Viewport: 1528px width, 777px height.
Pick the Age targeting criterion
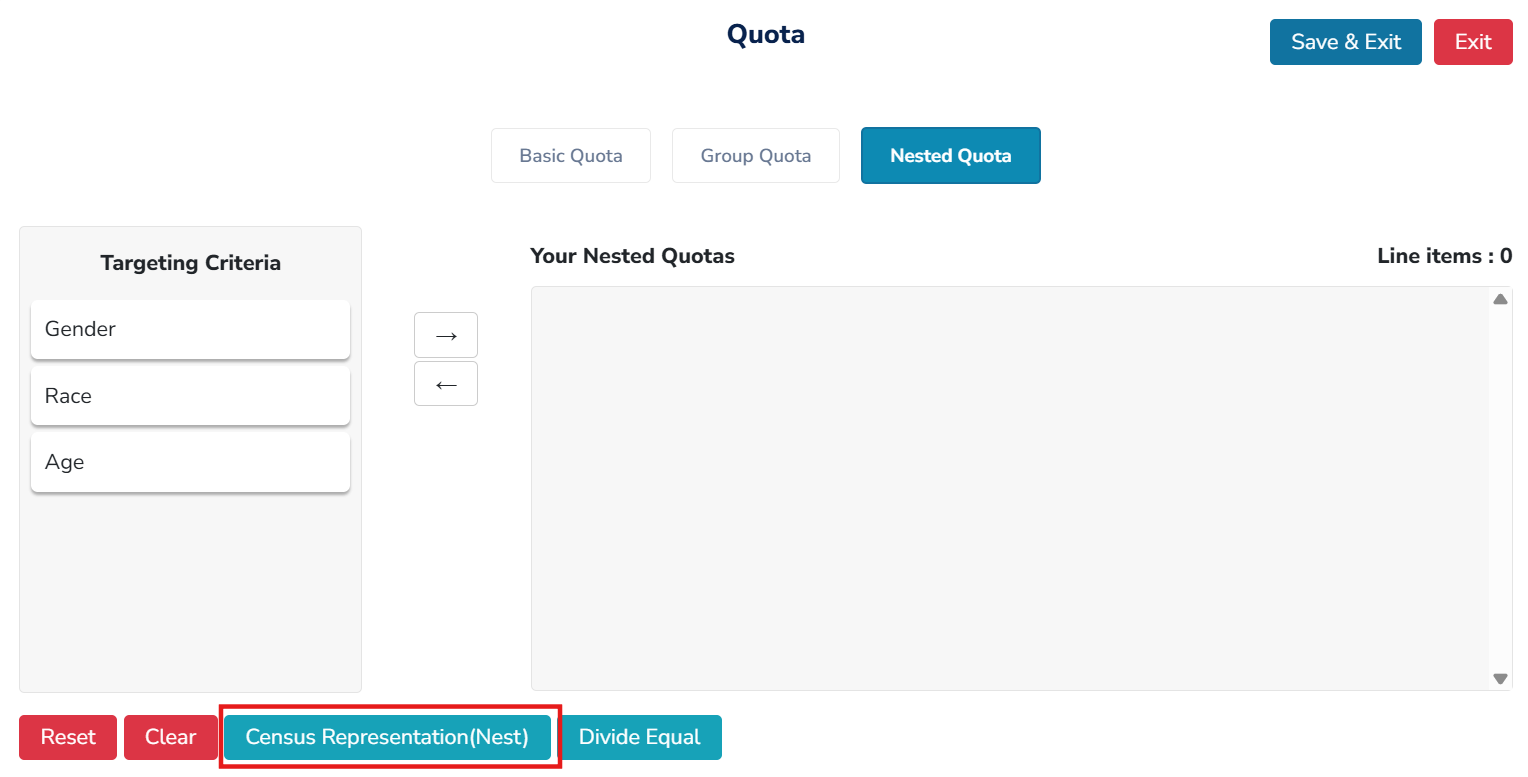pyautogui.click(x=190, y=462)
